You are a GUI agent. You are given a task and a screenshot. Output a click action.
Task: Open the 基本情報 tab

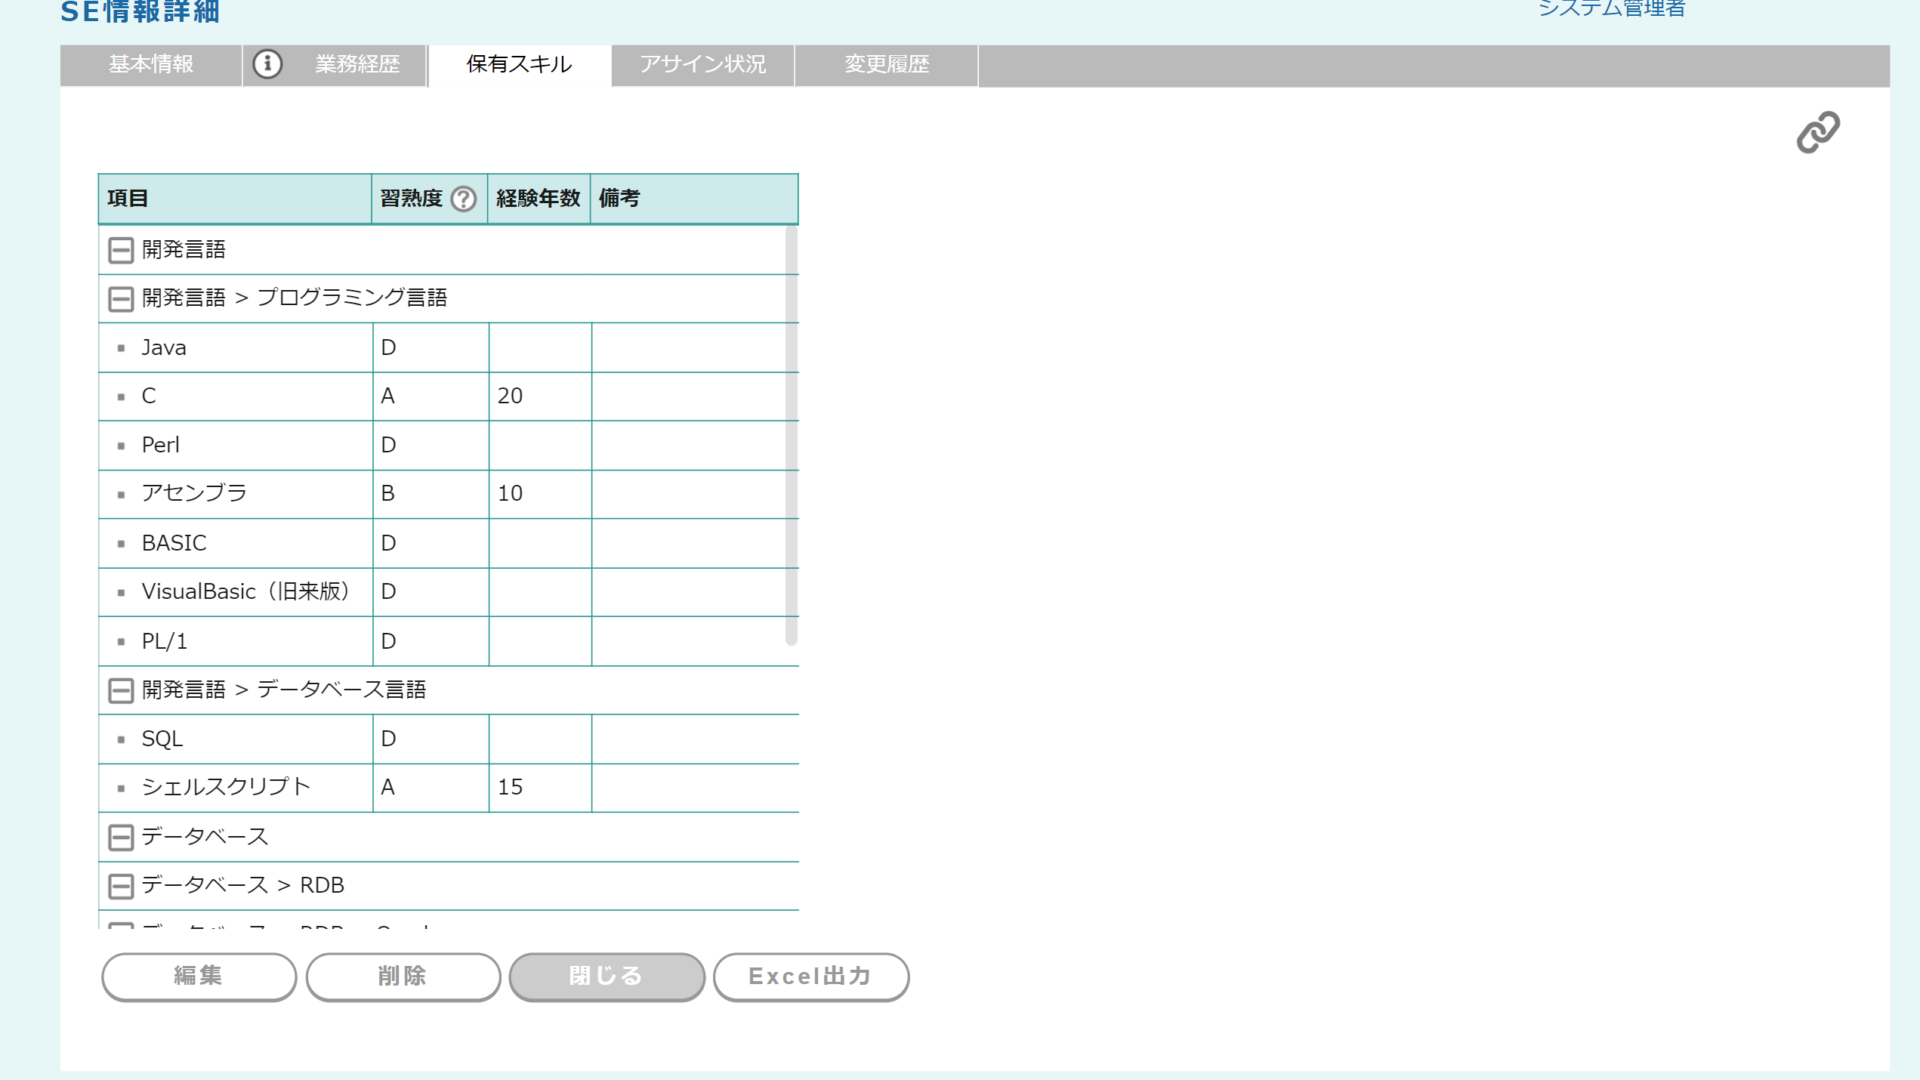pyautogui.click(x=151, y=65)
